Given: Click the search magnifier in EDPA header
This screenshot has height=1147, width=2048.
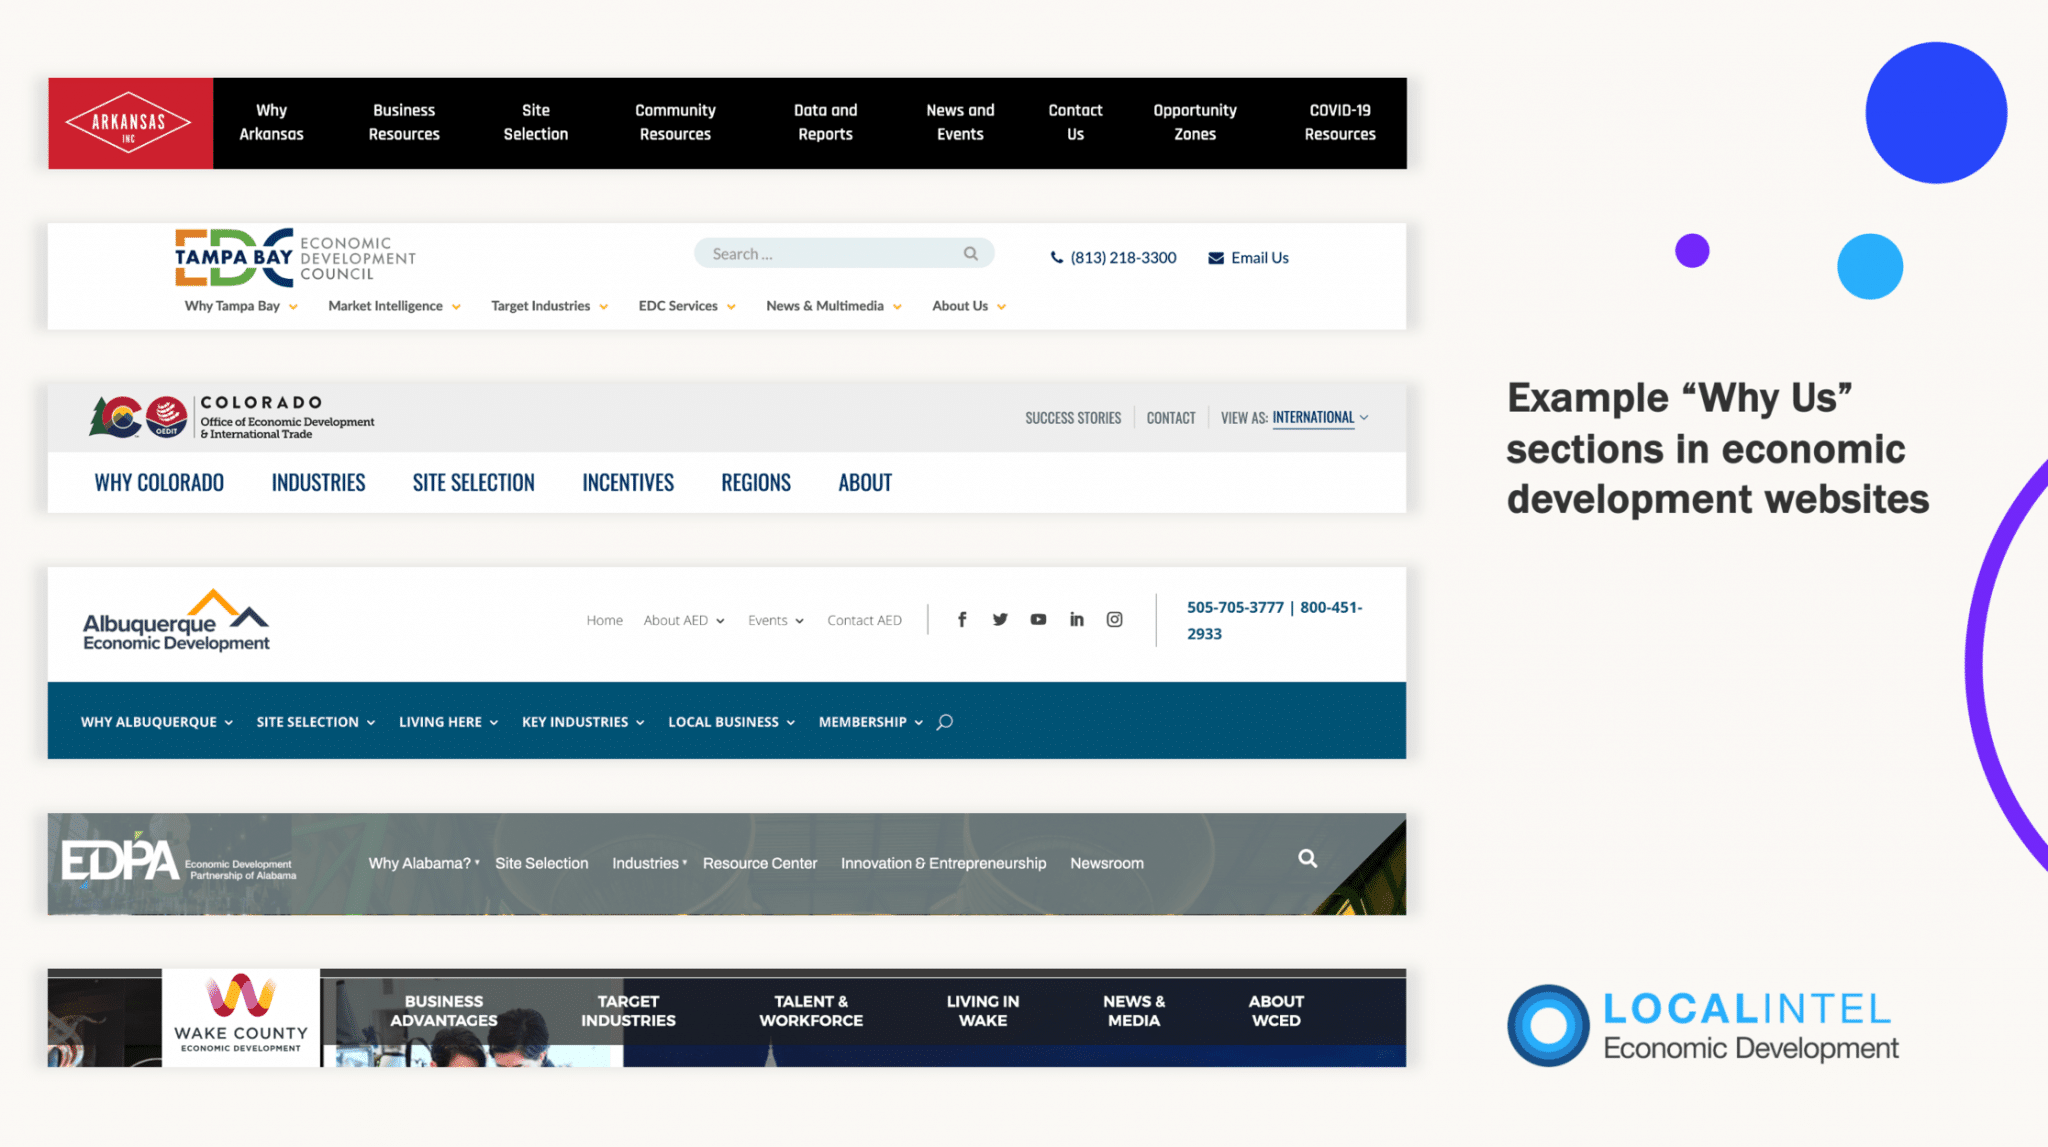Looking at the screenshot, I should pos(1307,858).
